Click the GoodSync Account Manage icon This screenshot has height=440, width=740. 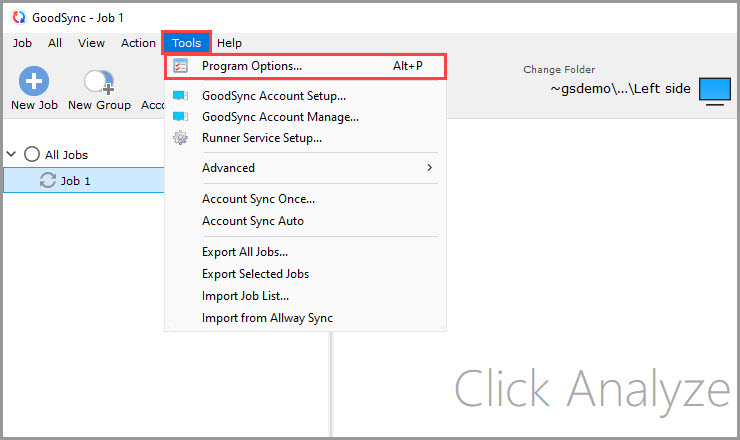[x=180, y=117]
